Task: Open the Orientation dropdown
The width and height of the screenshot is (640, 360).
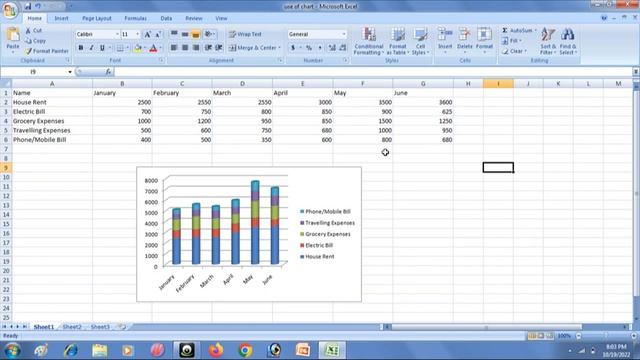Action: 210,34
